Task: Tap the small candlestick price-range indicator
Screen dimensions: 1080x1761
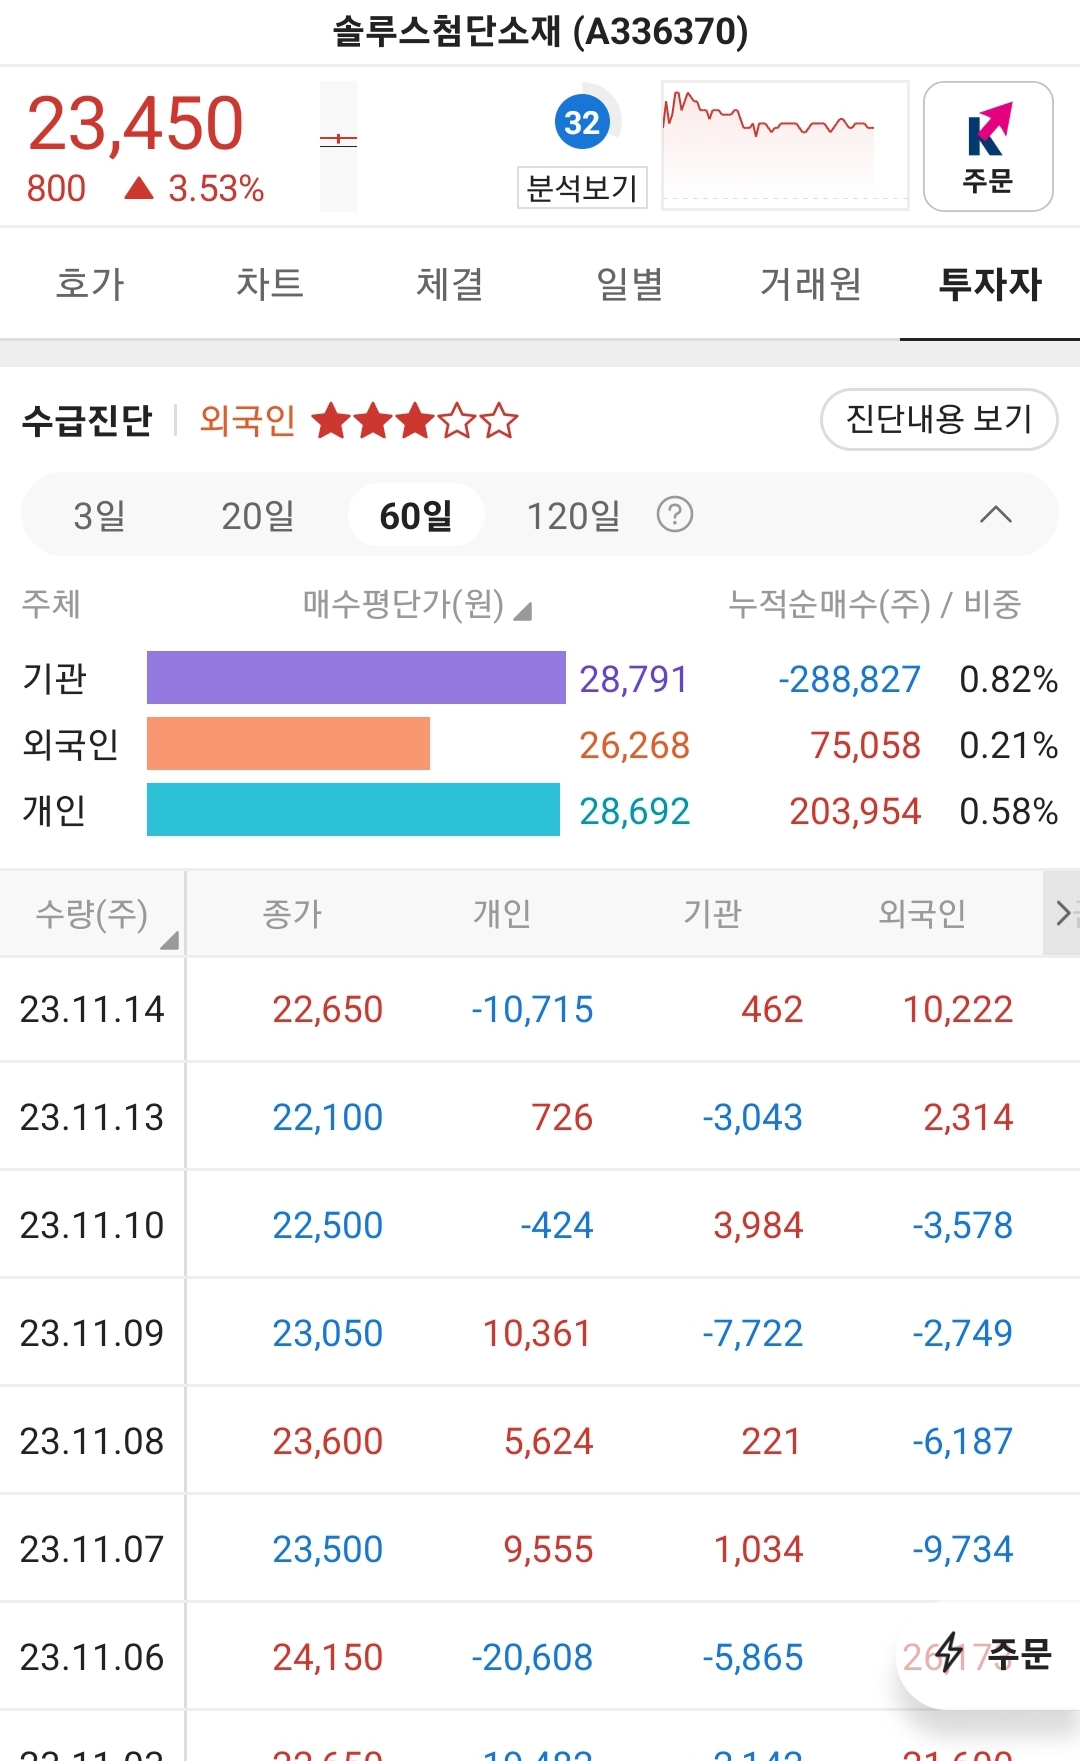Action: [338, 146]
